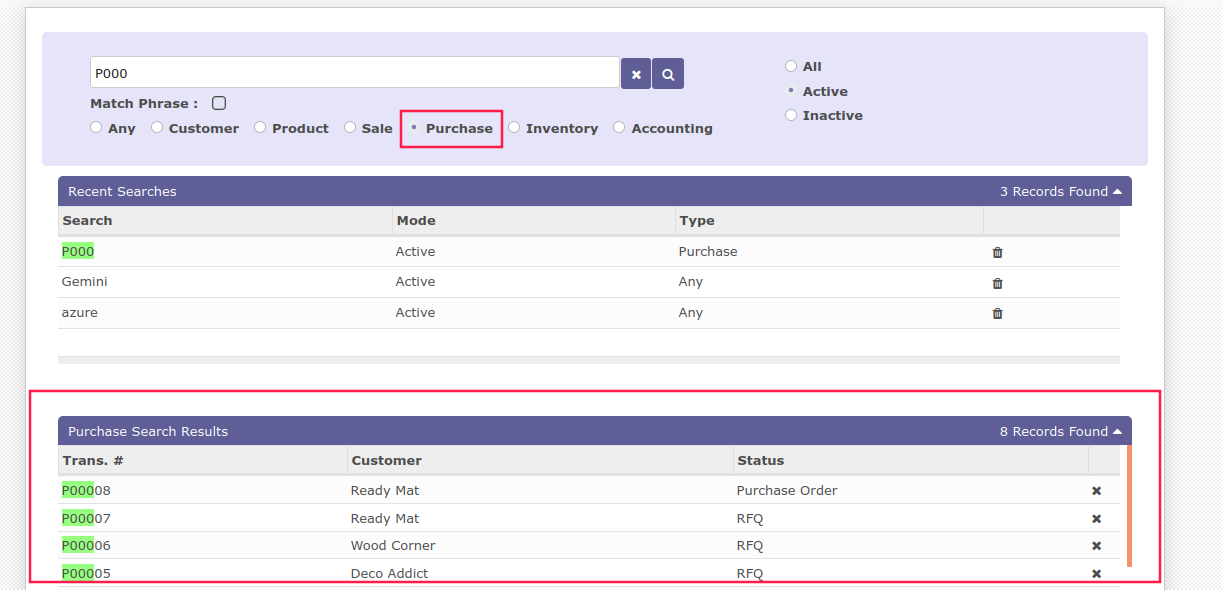Click the clear search X button
Image resolution: width=1222 pixels, height=590 pixels.
(636, 74)
